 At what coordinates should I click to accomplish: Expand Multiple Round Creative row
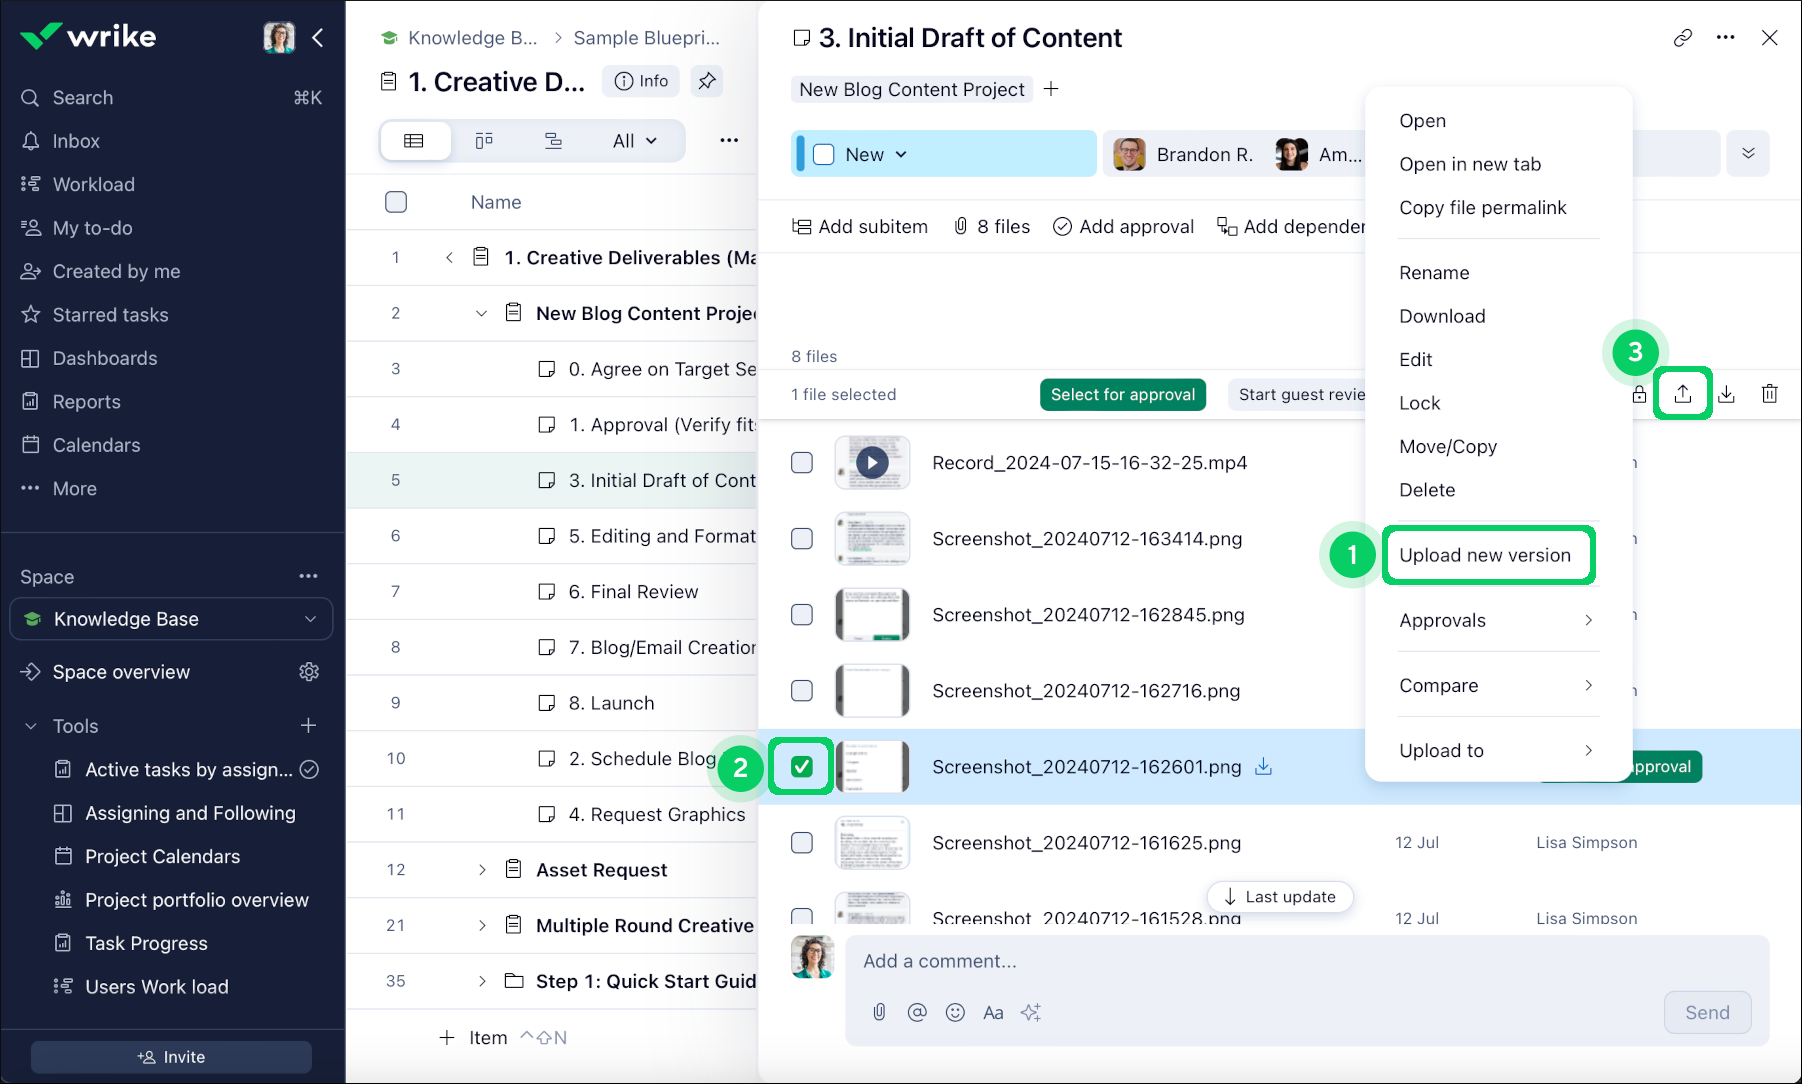tap(481, 926)
